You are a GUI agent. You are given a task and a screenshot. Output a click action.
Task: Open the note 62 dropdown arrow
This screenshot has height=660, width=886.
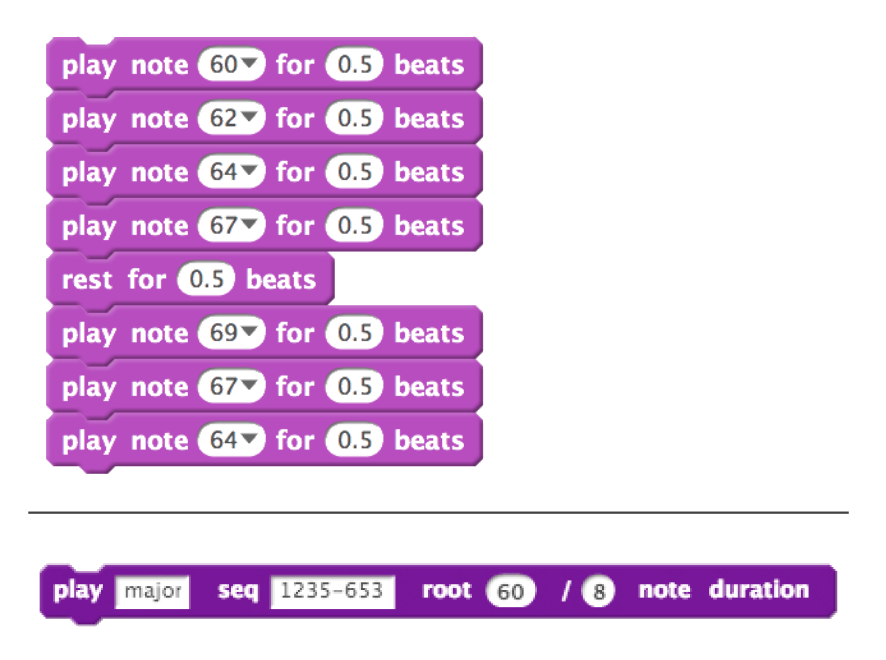pos(250,119)
